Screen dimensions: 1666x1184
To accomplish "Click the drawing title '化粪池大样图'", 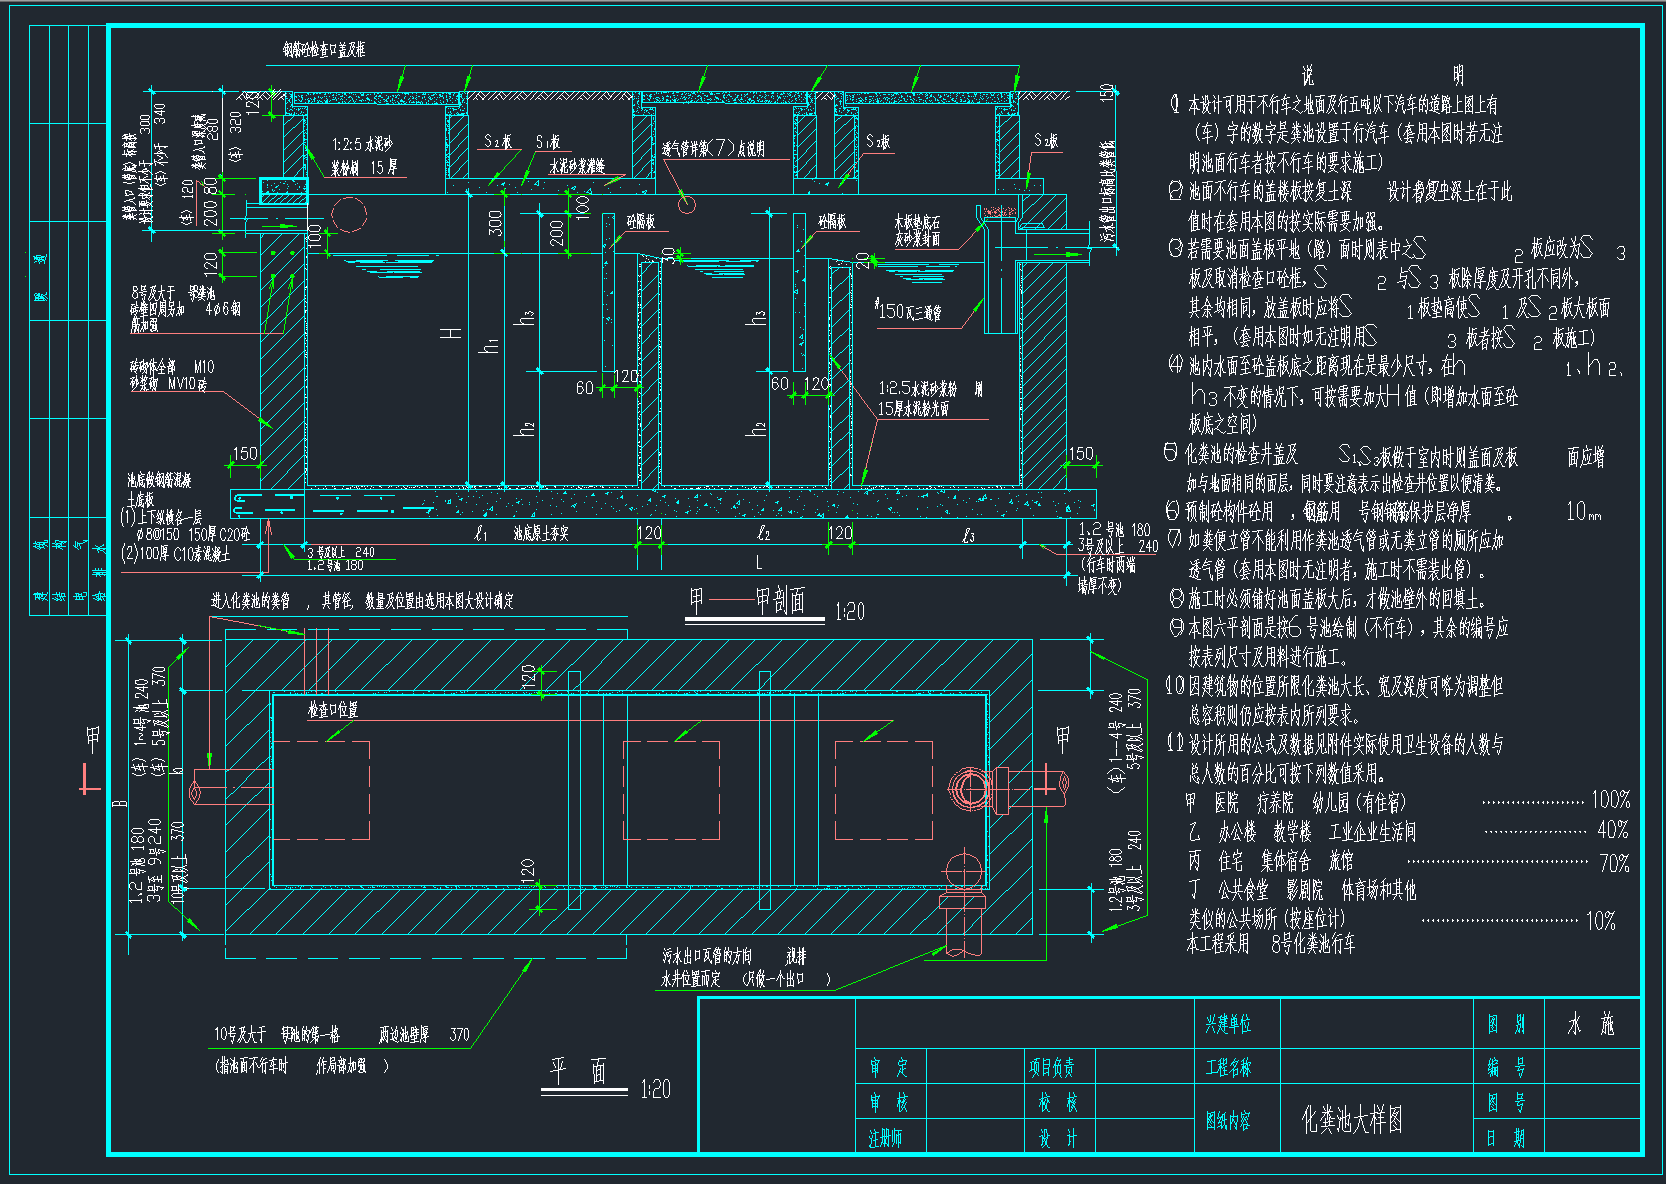I will pos(1352,1120).
